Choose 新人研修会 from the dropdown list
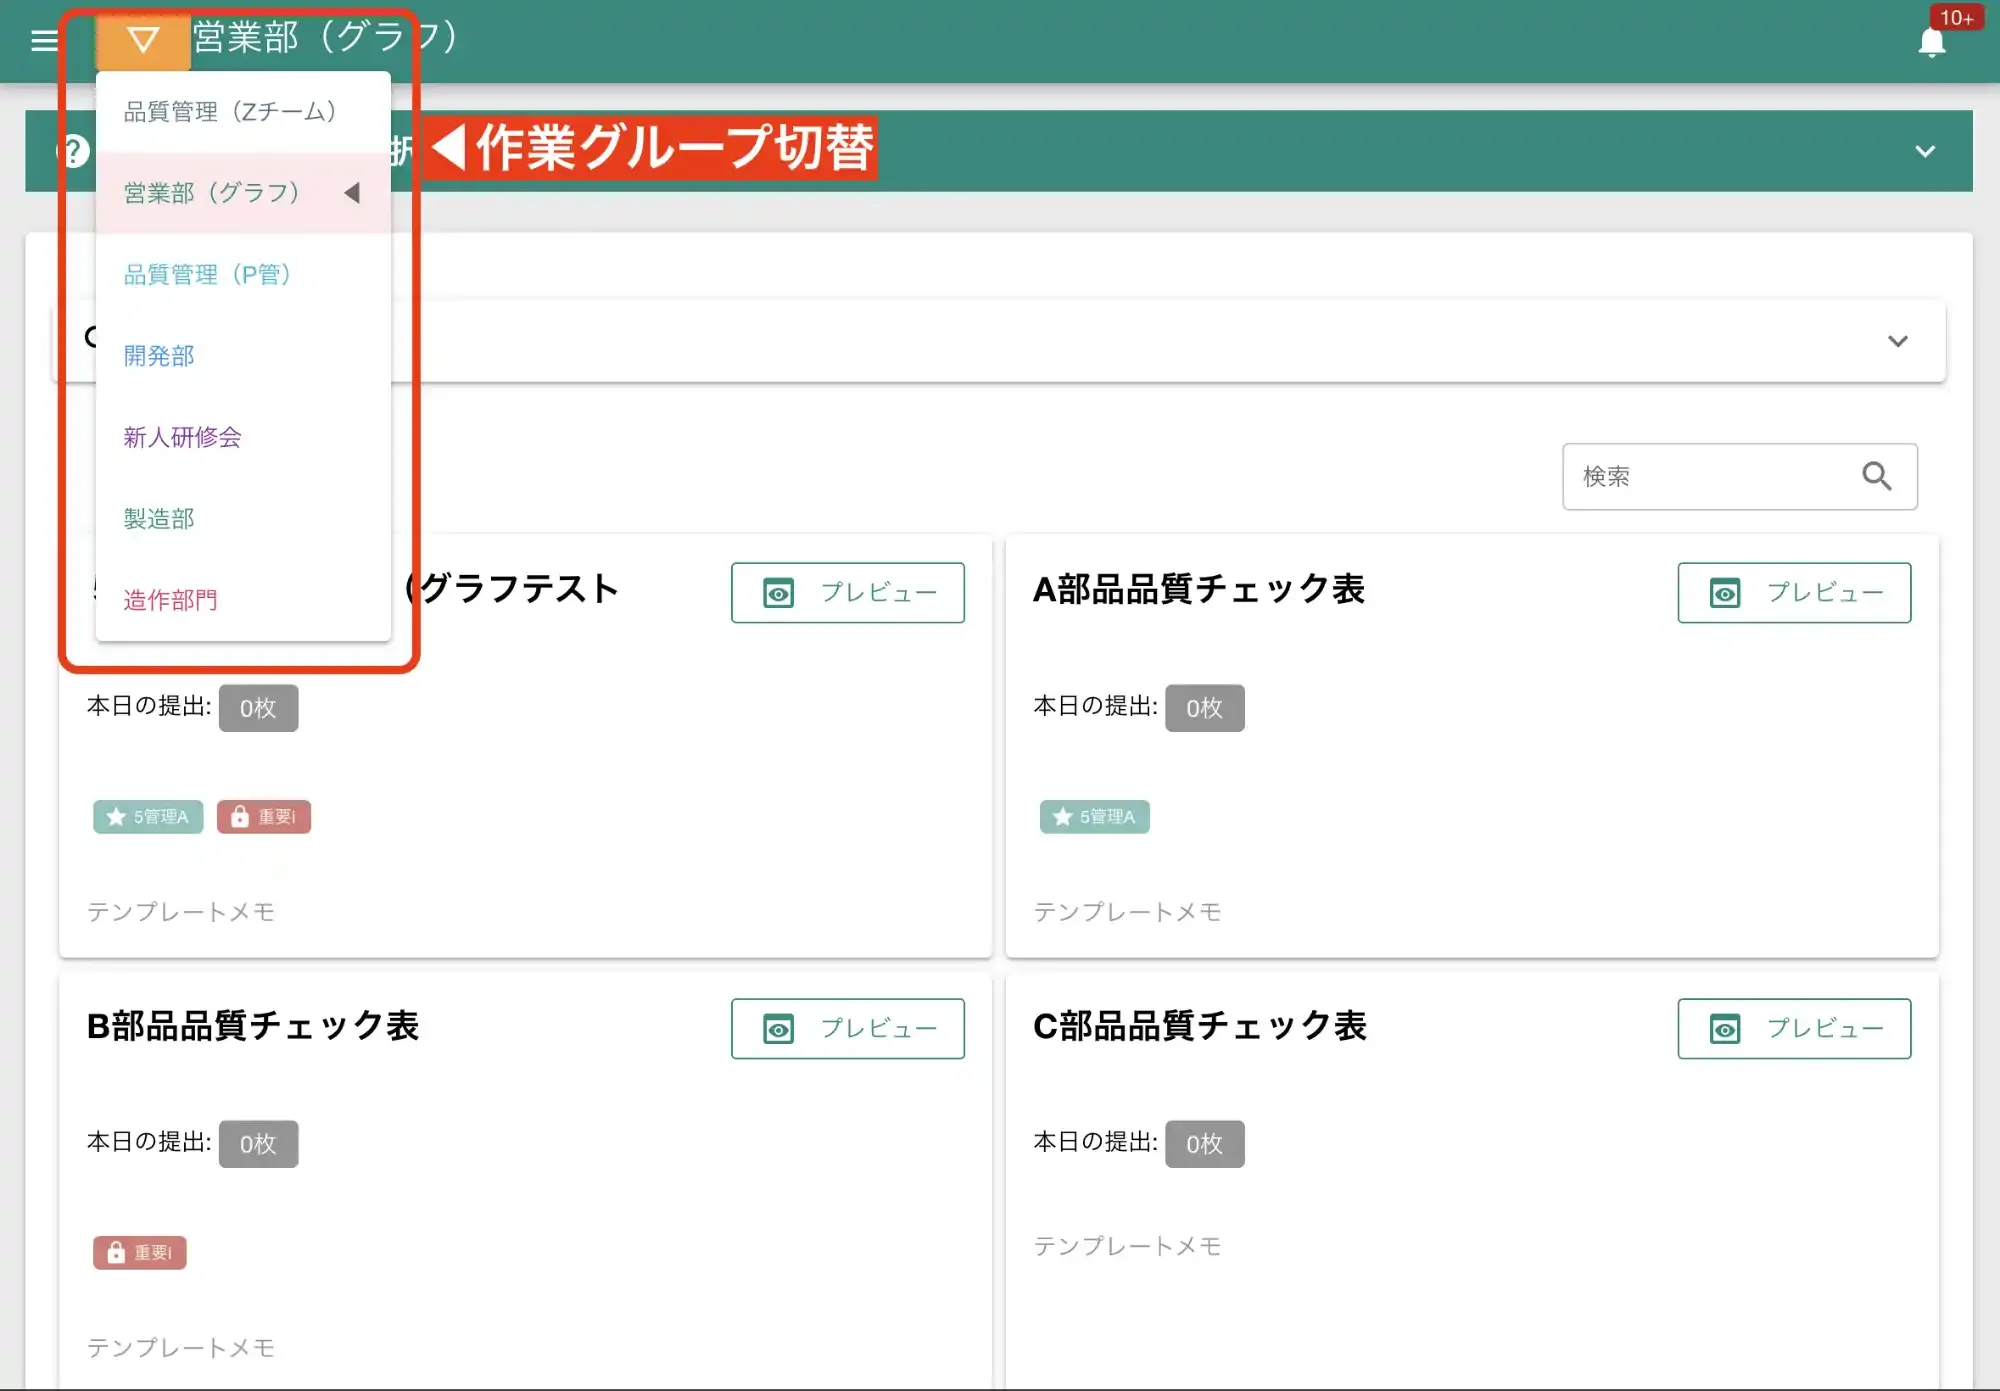The height and width of the screenshot is (1391, 2000). click(x=181, y=437)
